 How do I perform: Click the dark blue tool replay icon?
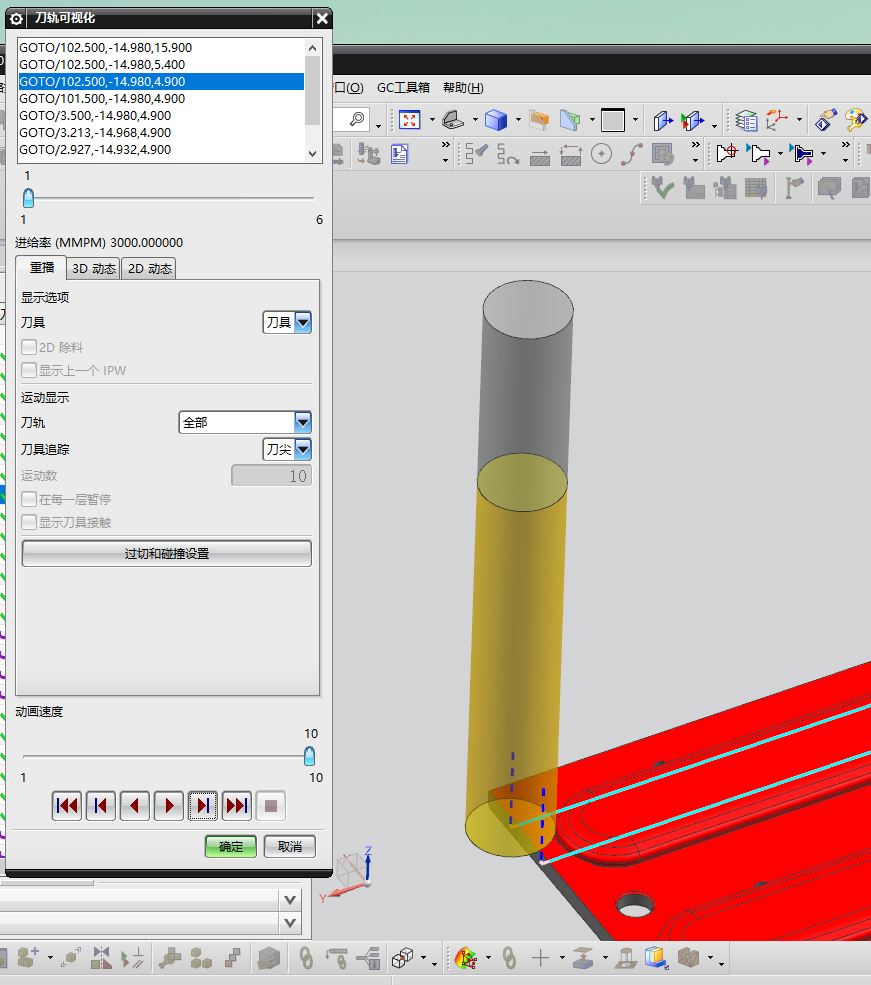point(803,154)
